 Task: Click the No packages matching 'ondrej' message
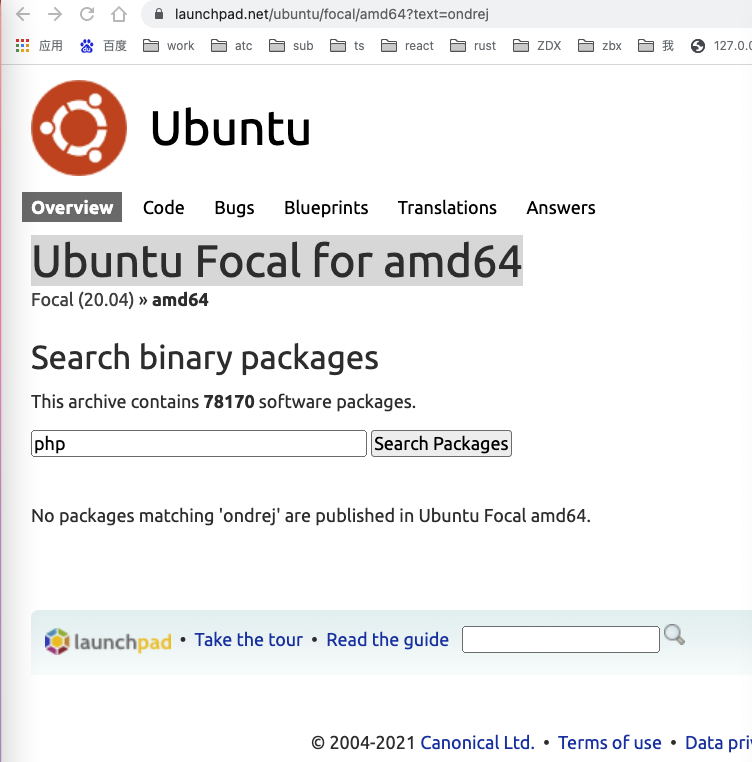point(311,516)
